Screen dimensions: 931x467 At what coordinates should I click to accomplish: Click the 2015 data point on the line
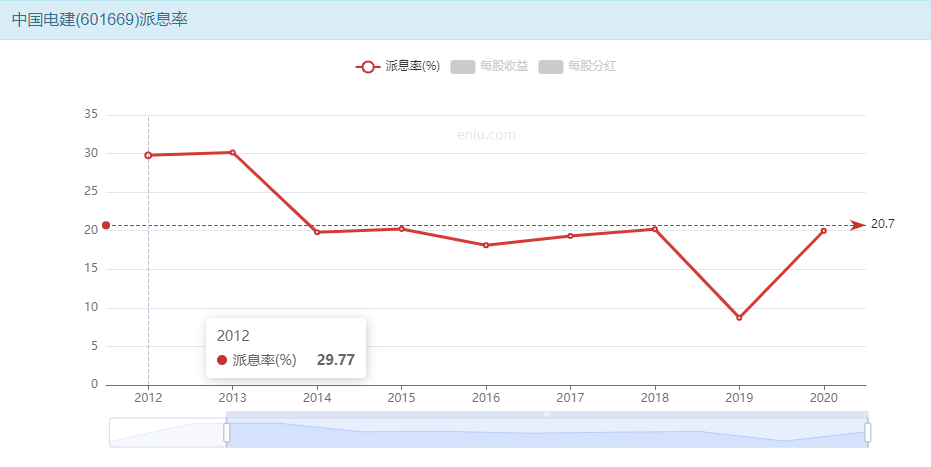tap(401, 228)
